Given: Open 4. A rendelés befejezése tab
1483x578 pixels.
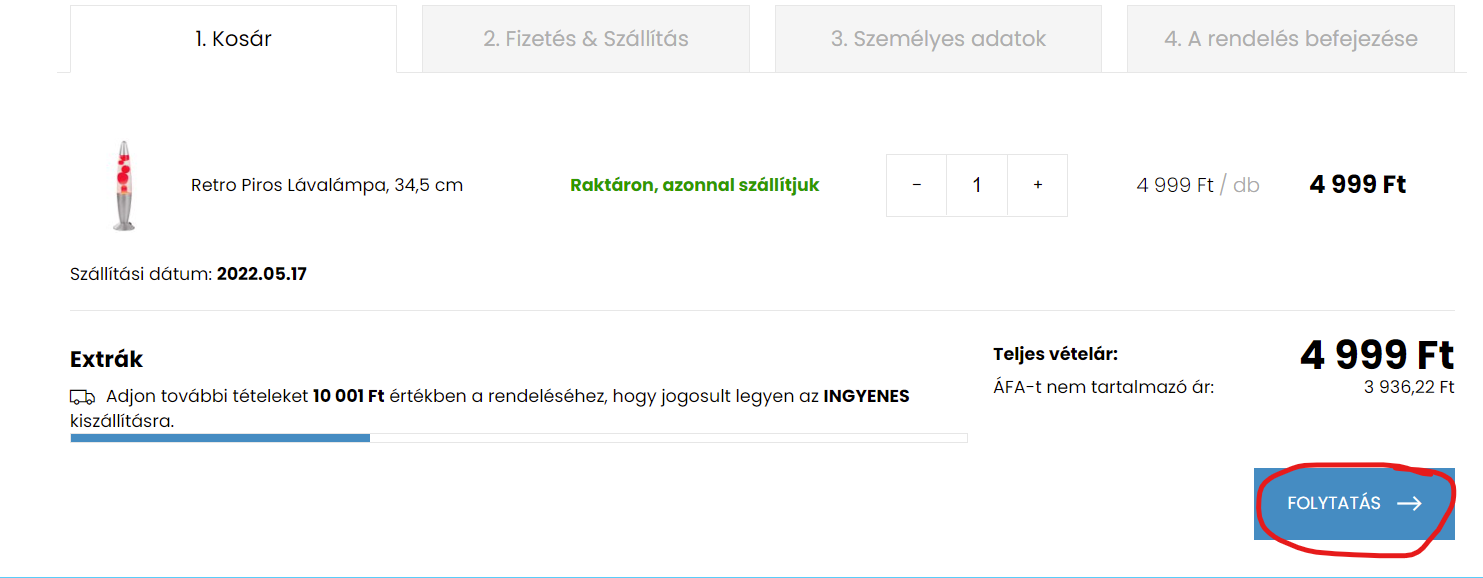Looking at the screenshot, I should [1291, 39].
